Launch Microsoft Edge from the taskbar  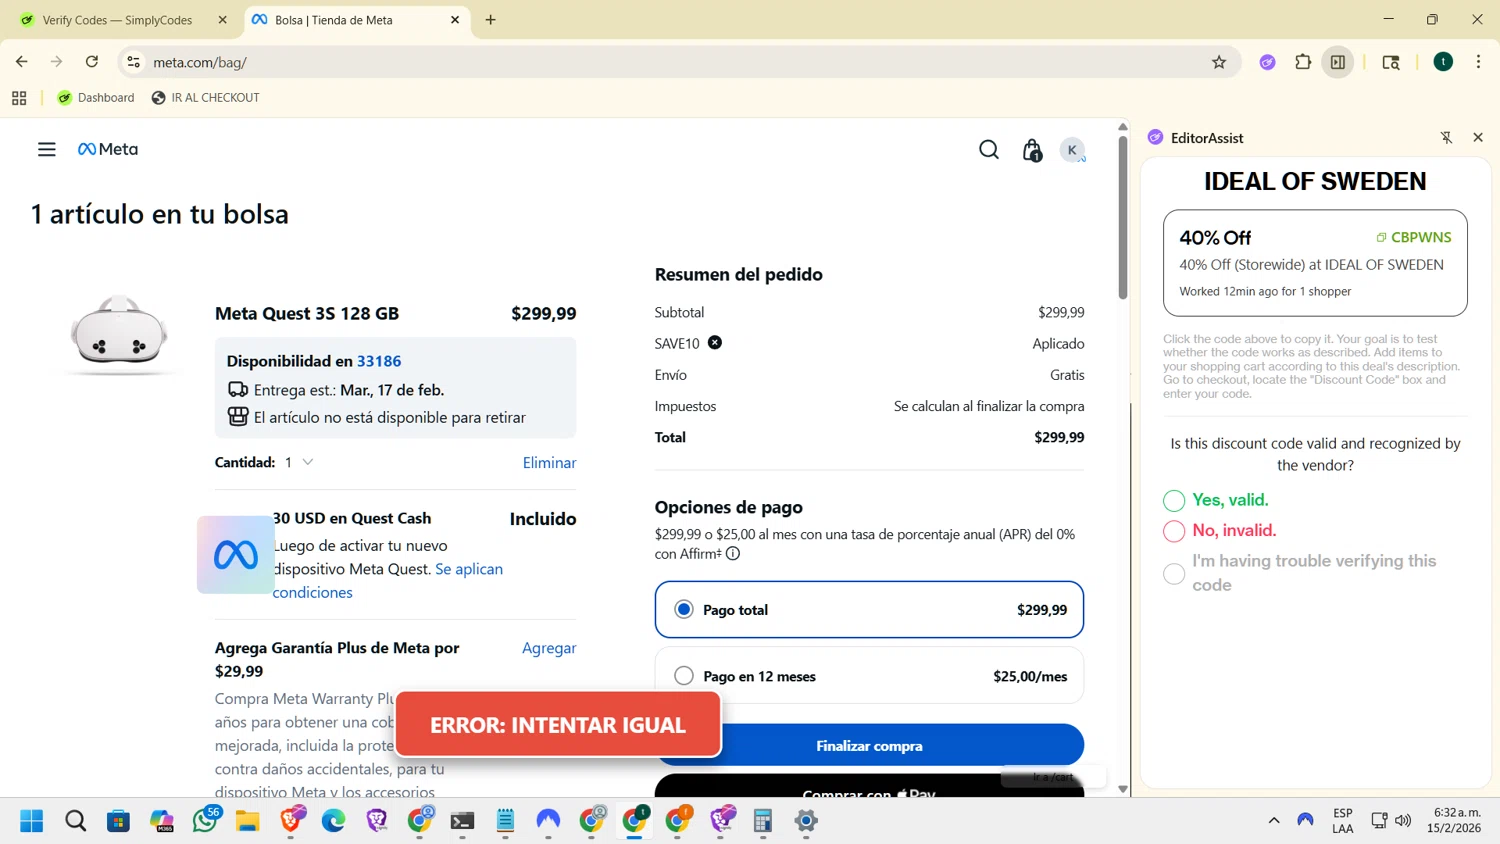[333, 821]
